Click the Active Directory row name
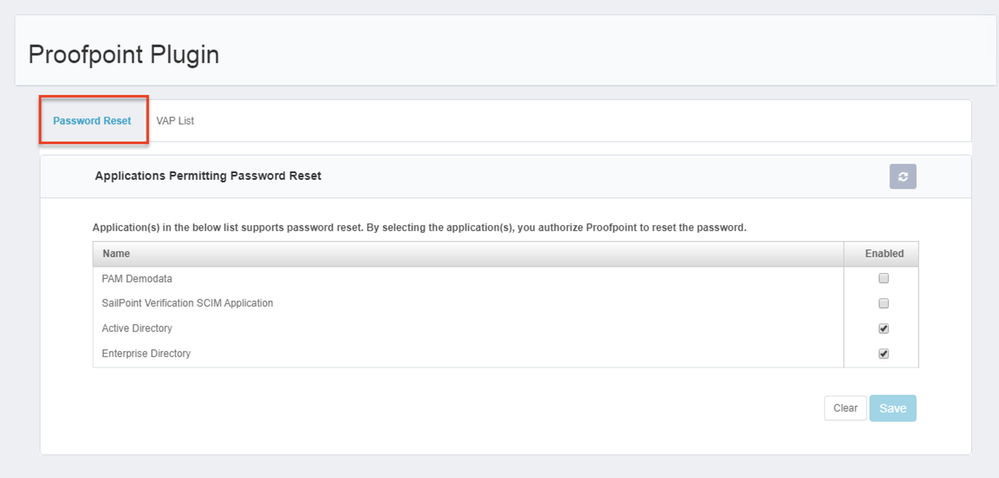This screenshot has height=478, width=999. [x=137, y=328]
